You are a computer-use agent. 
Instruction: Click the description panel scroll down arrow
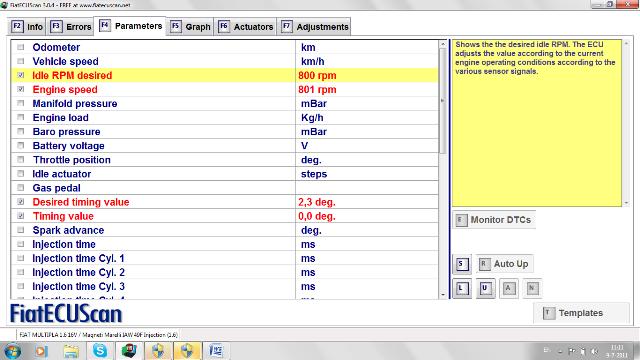pyautogui.click(x=627, y=202)
